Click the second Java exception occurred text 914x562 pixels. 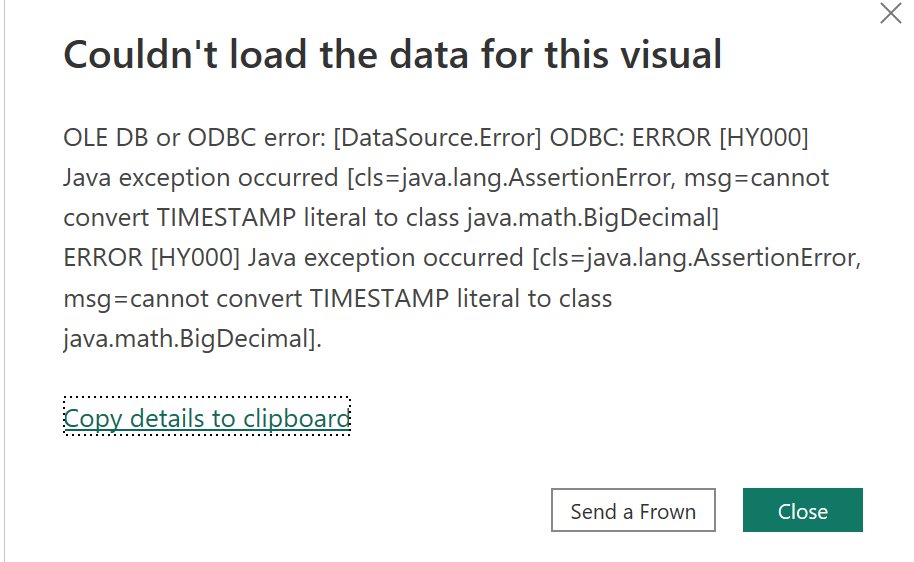click(385, 258)
